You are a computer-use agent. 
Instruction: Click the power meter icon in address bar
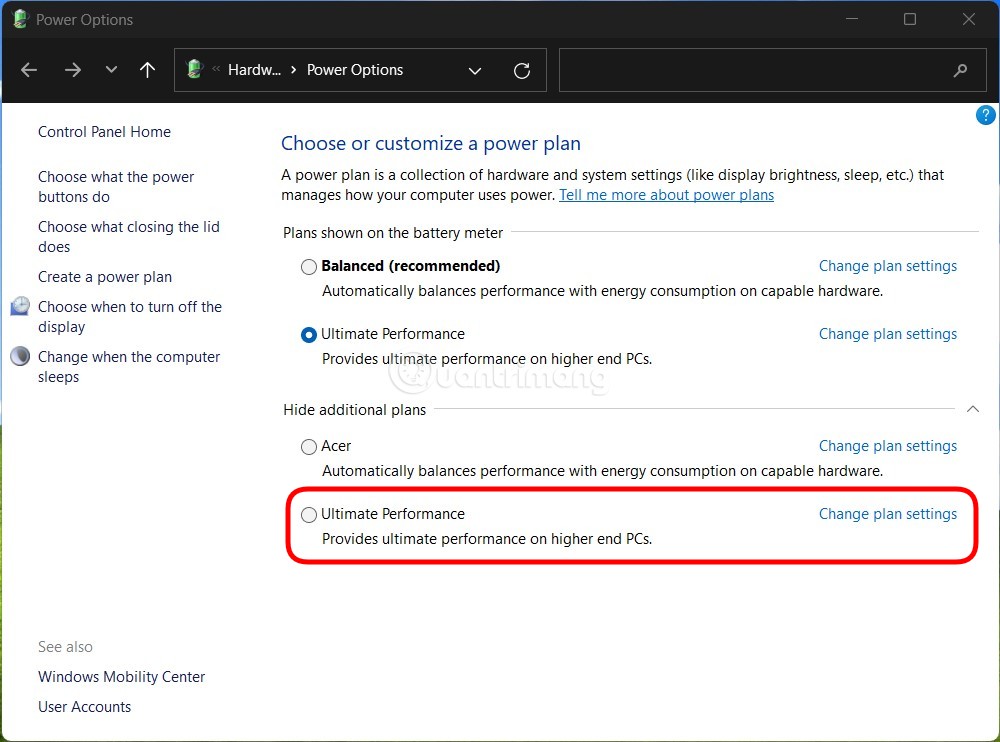[193, 69]
